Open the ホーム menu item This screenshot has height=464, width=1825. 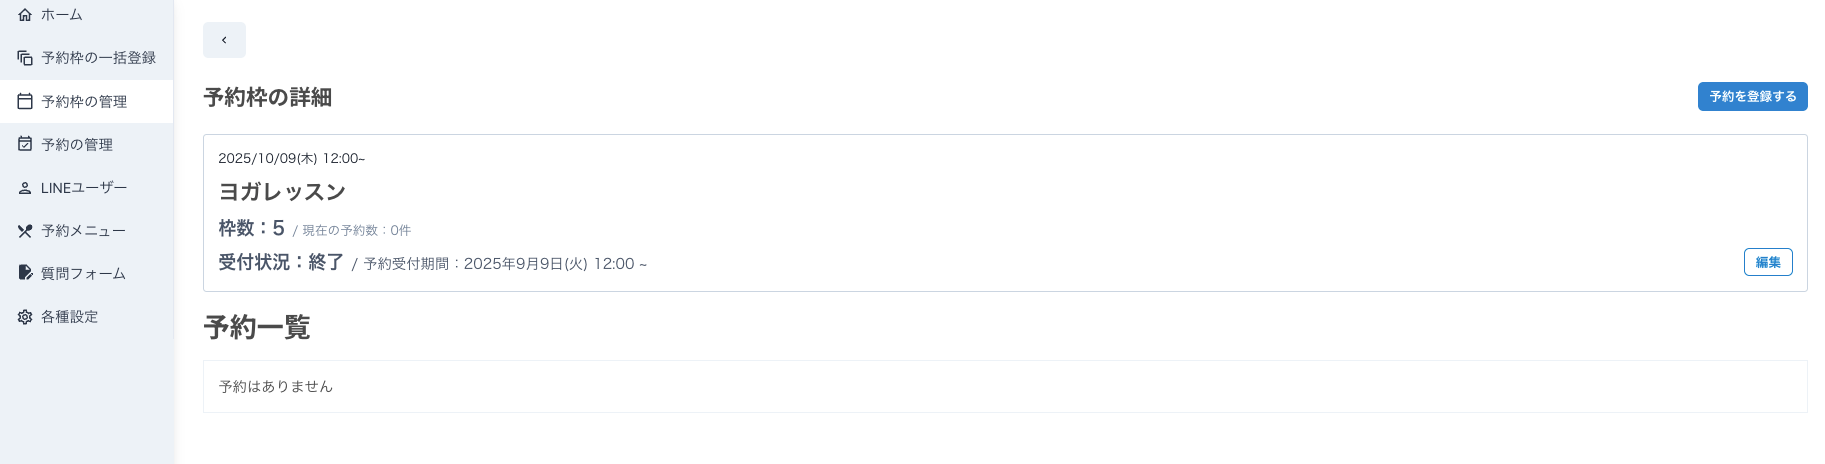(x=62, y=15)
